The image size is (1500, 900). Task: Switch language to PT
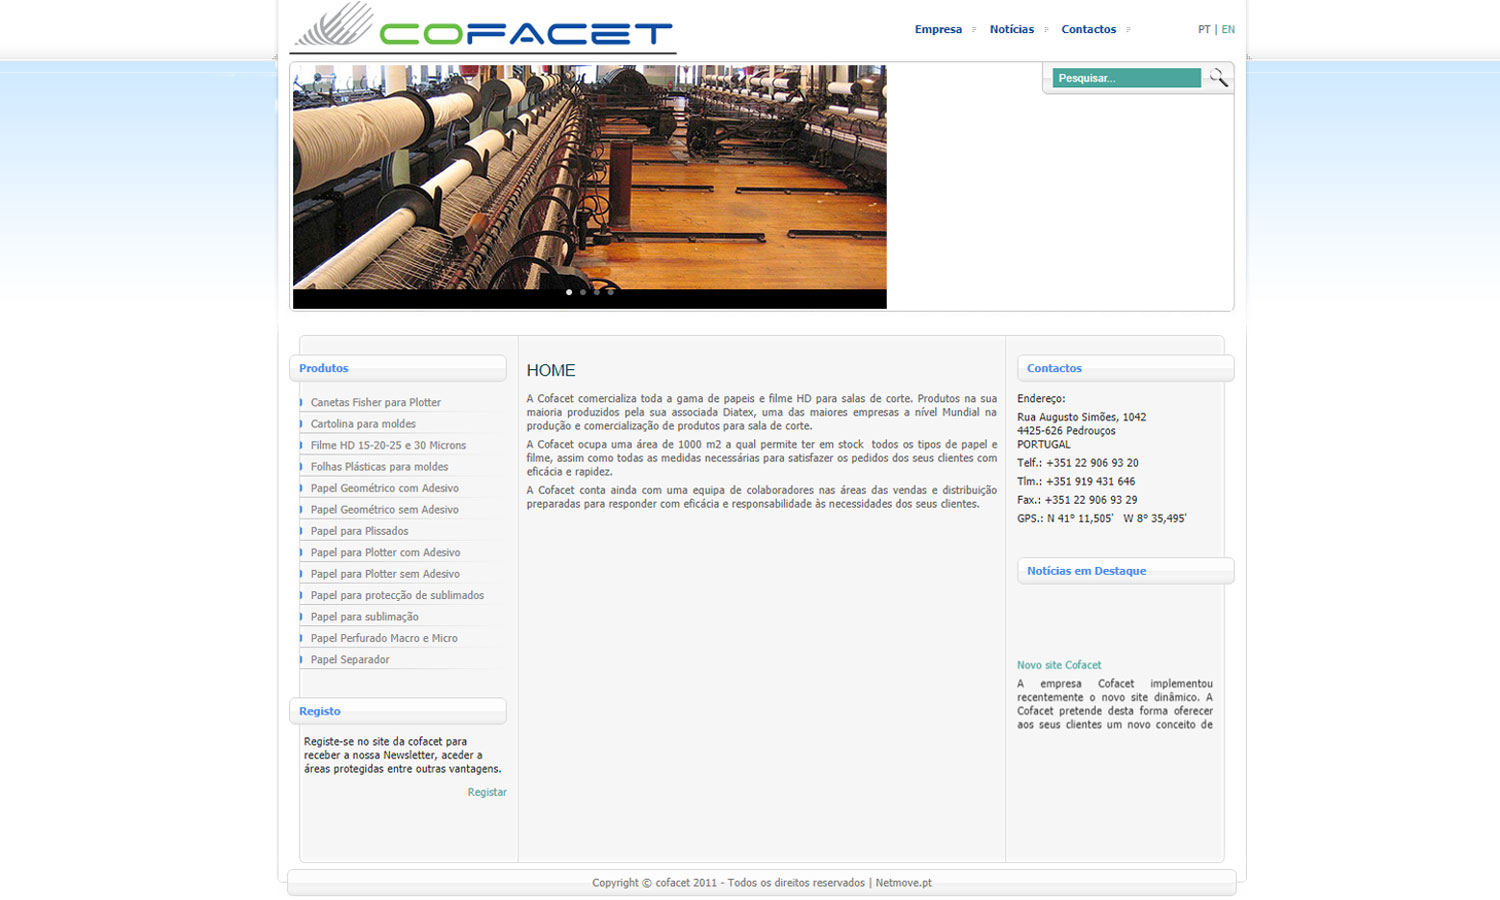[x=1204, y=30]
